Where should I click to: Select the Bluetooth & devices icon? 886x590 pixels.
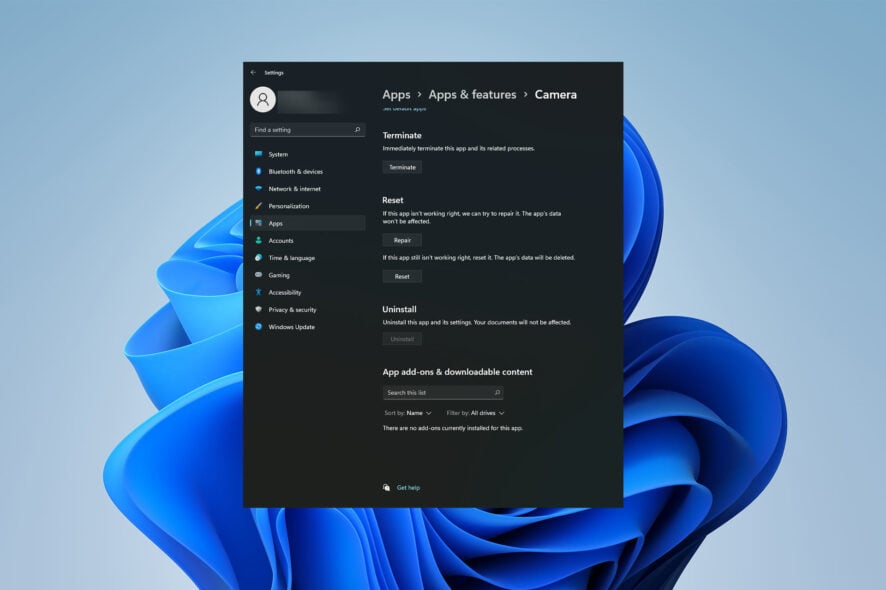pyautogui.click(x=258, y=171)
